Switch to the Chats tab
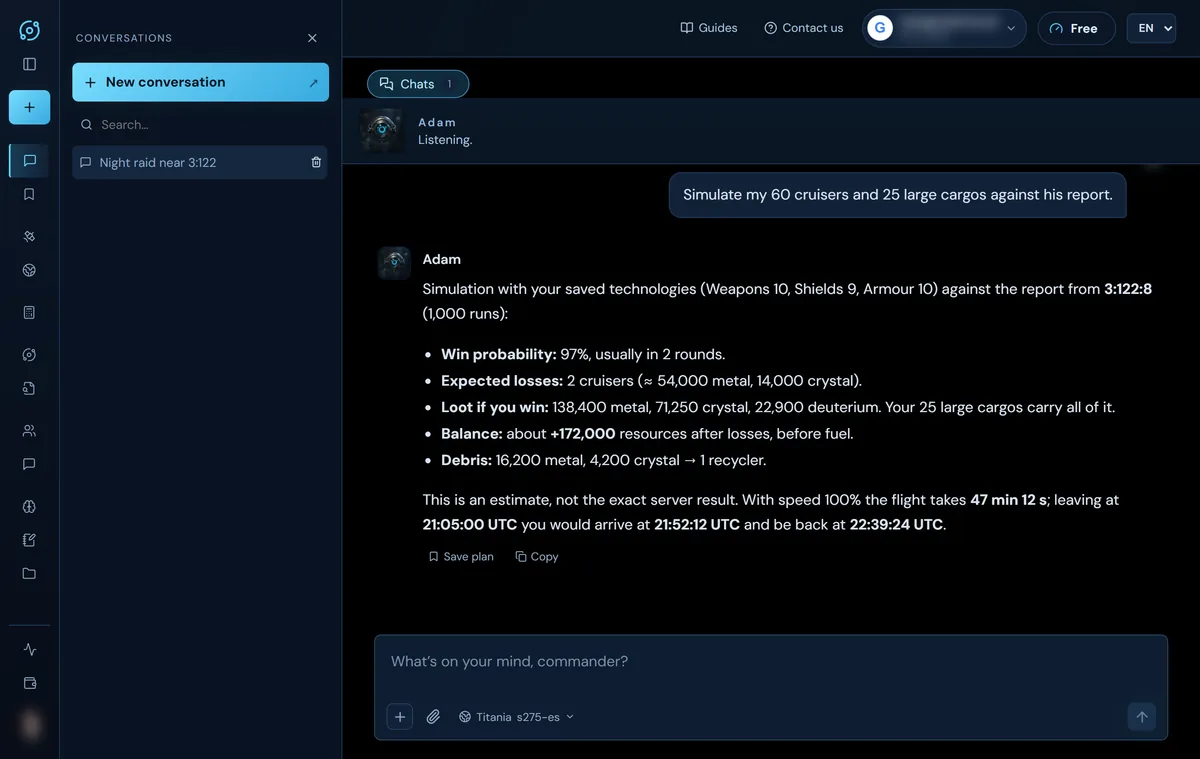This screenshot has height=759, width=1200. point(418,84)
